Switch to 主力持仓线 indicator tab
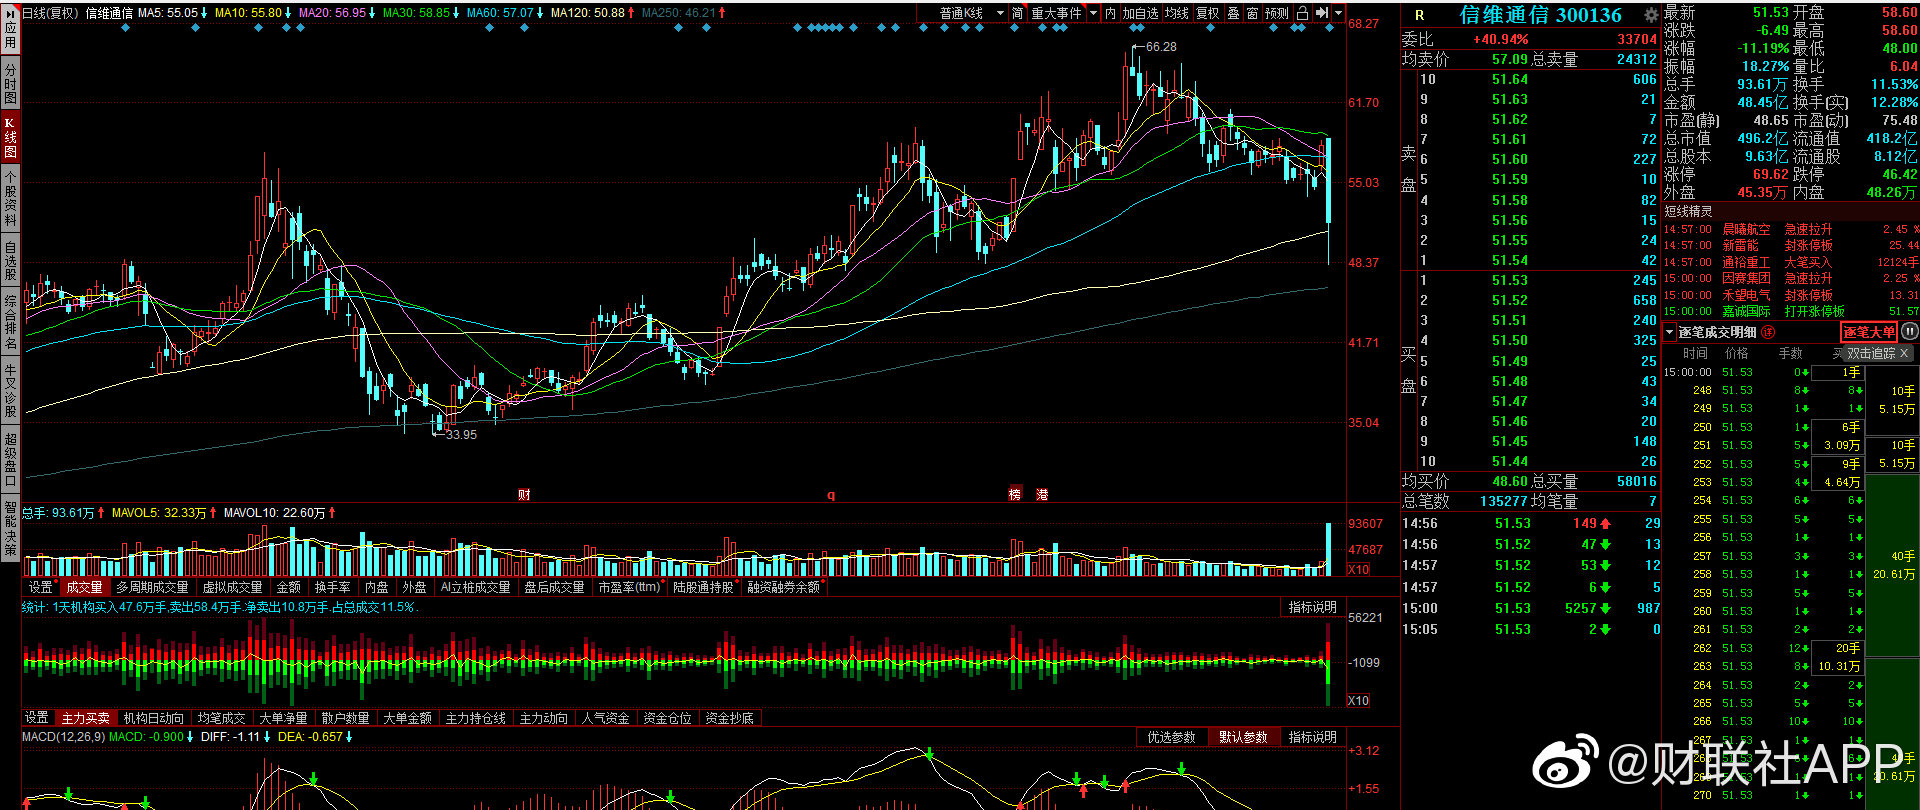Image resolution: width=1920 pixels, height=810 pixels. [476, 718]
